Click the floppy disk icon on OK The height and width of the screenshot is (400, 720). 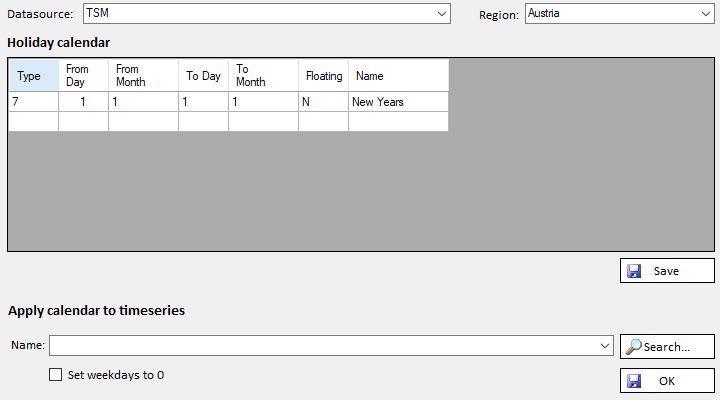click(634, 381)
